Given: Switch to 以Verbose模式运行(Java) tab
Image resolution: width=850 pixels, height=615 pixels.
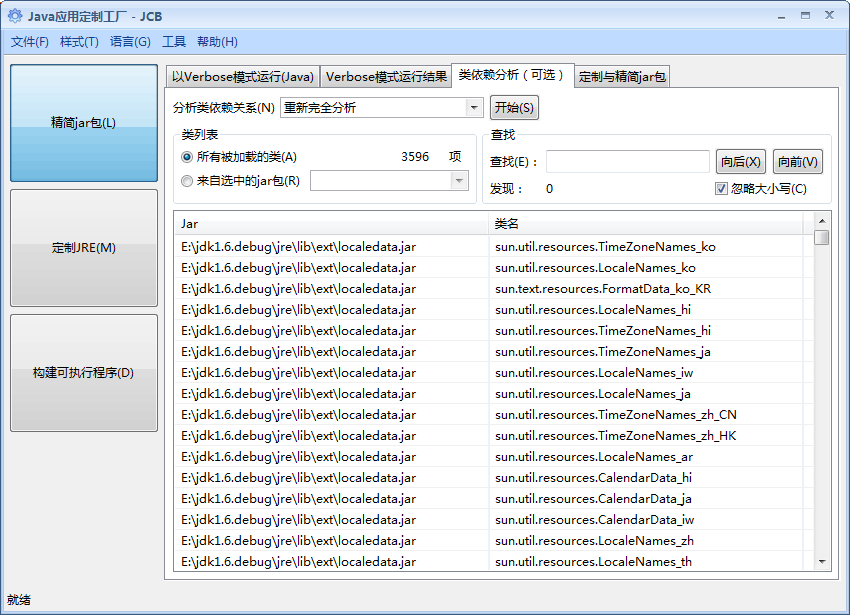Looking at the screenshot, I should pyautogui.click(x=242, y=76).
